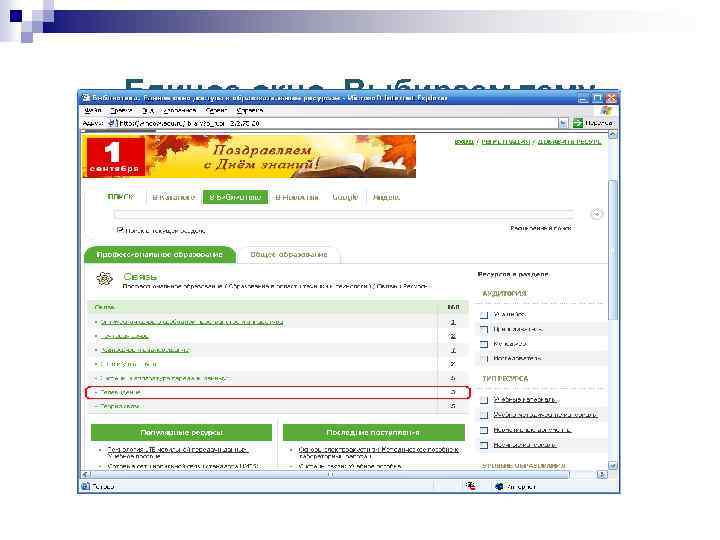Open the Сервис menu
This screenshot has width=720, height=540.
(x=216, y=111)
